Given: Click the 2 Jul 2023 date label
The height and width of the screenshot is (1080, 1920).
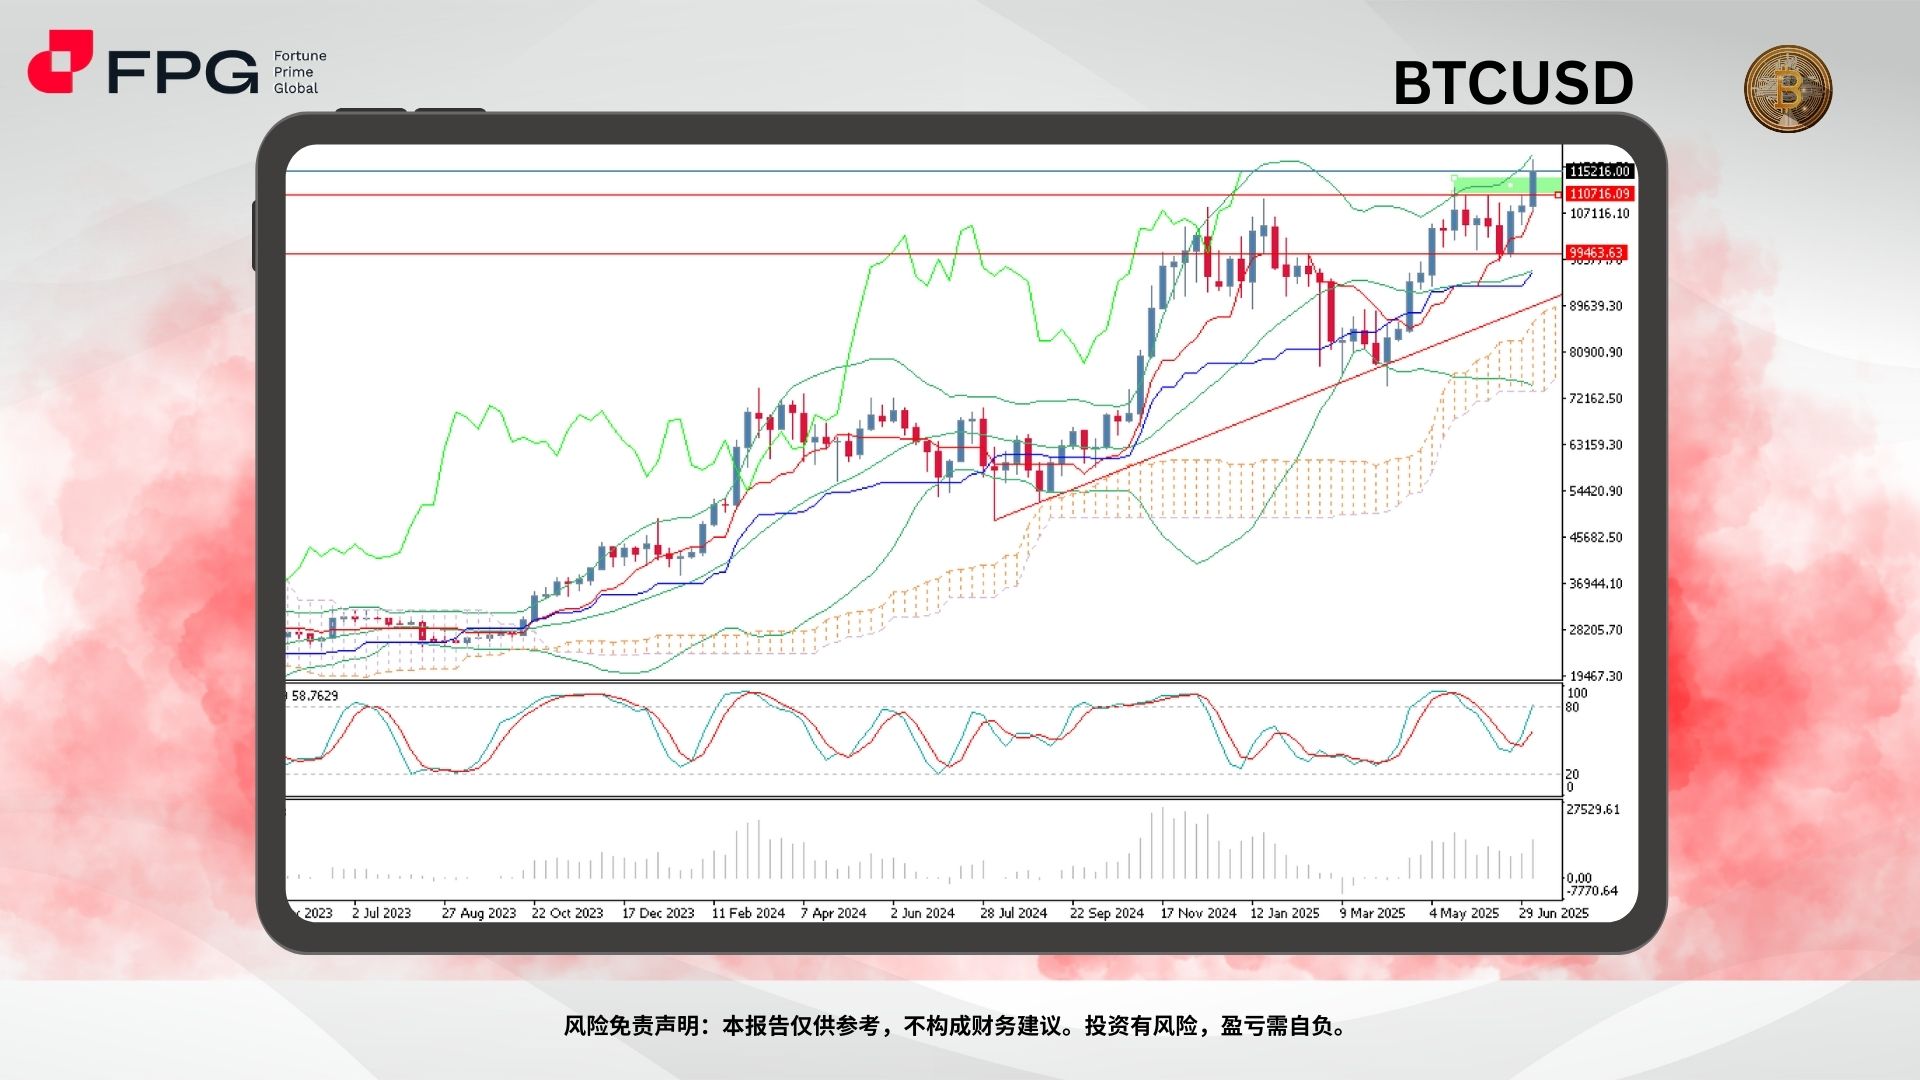Looking at the screenshot, I should pos(381,913).
